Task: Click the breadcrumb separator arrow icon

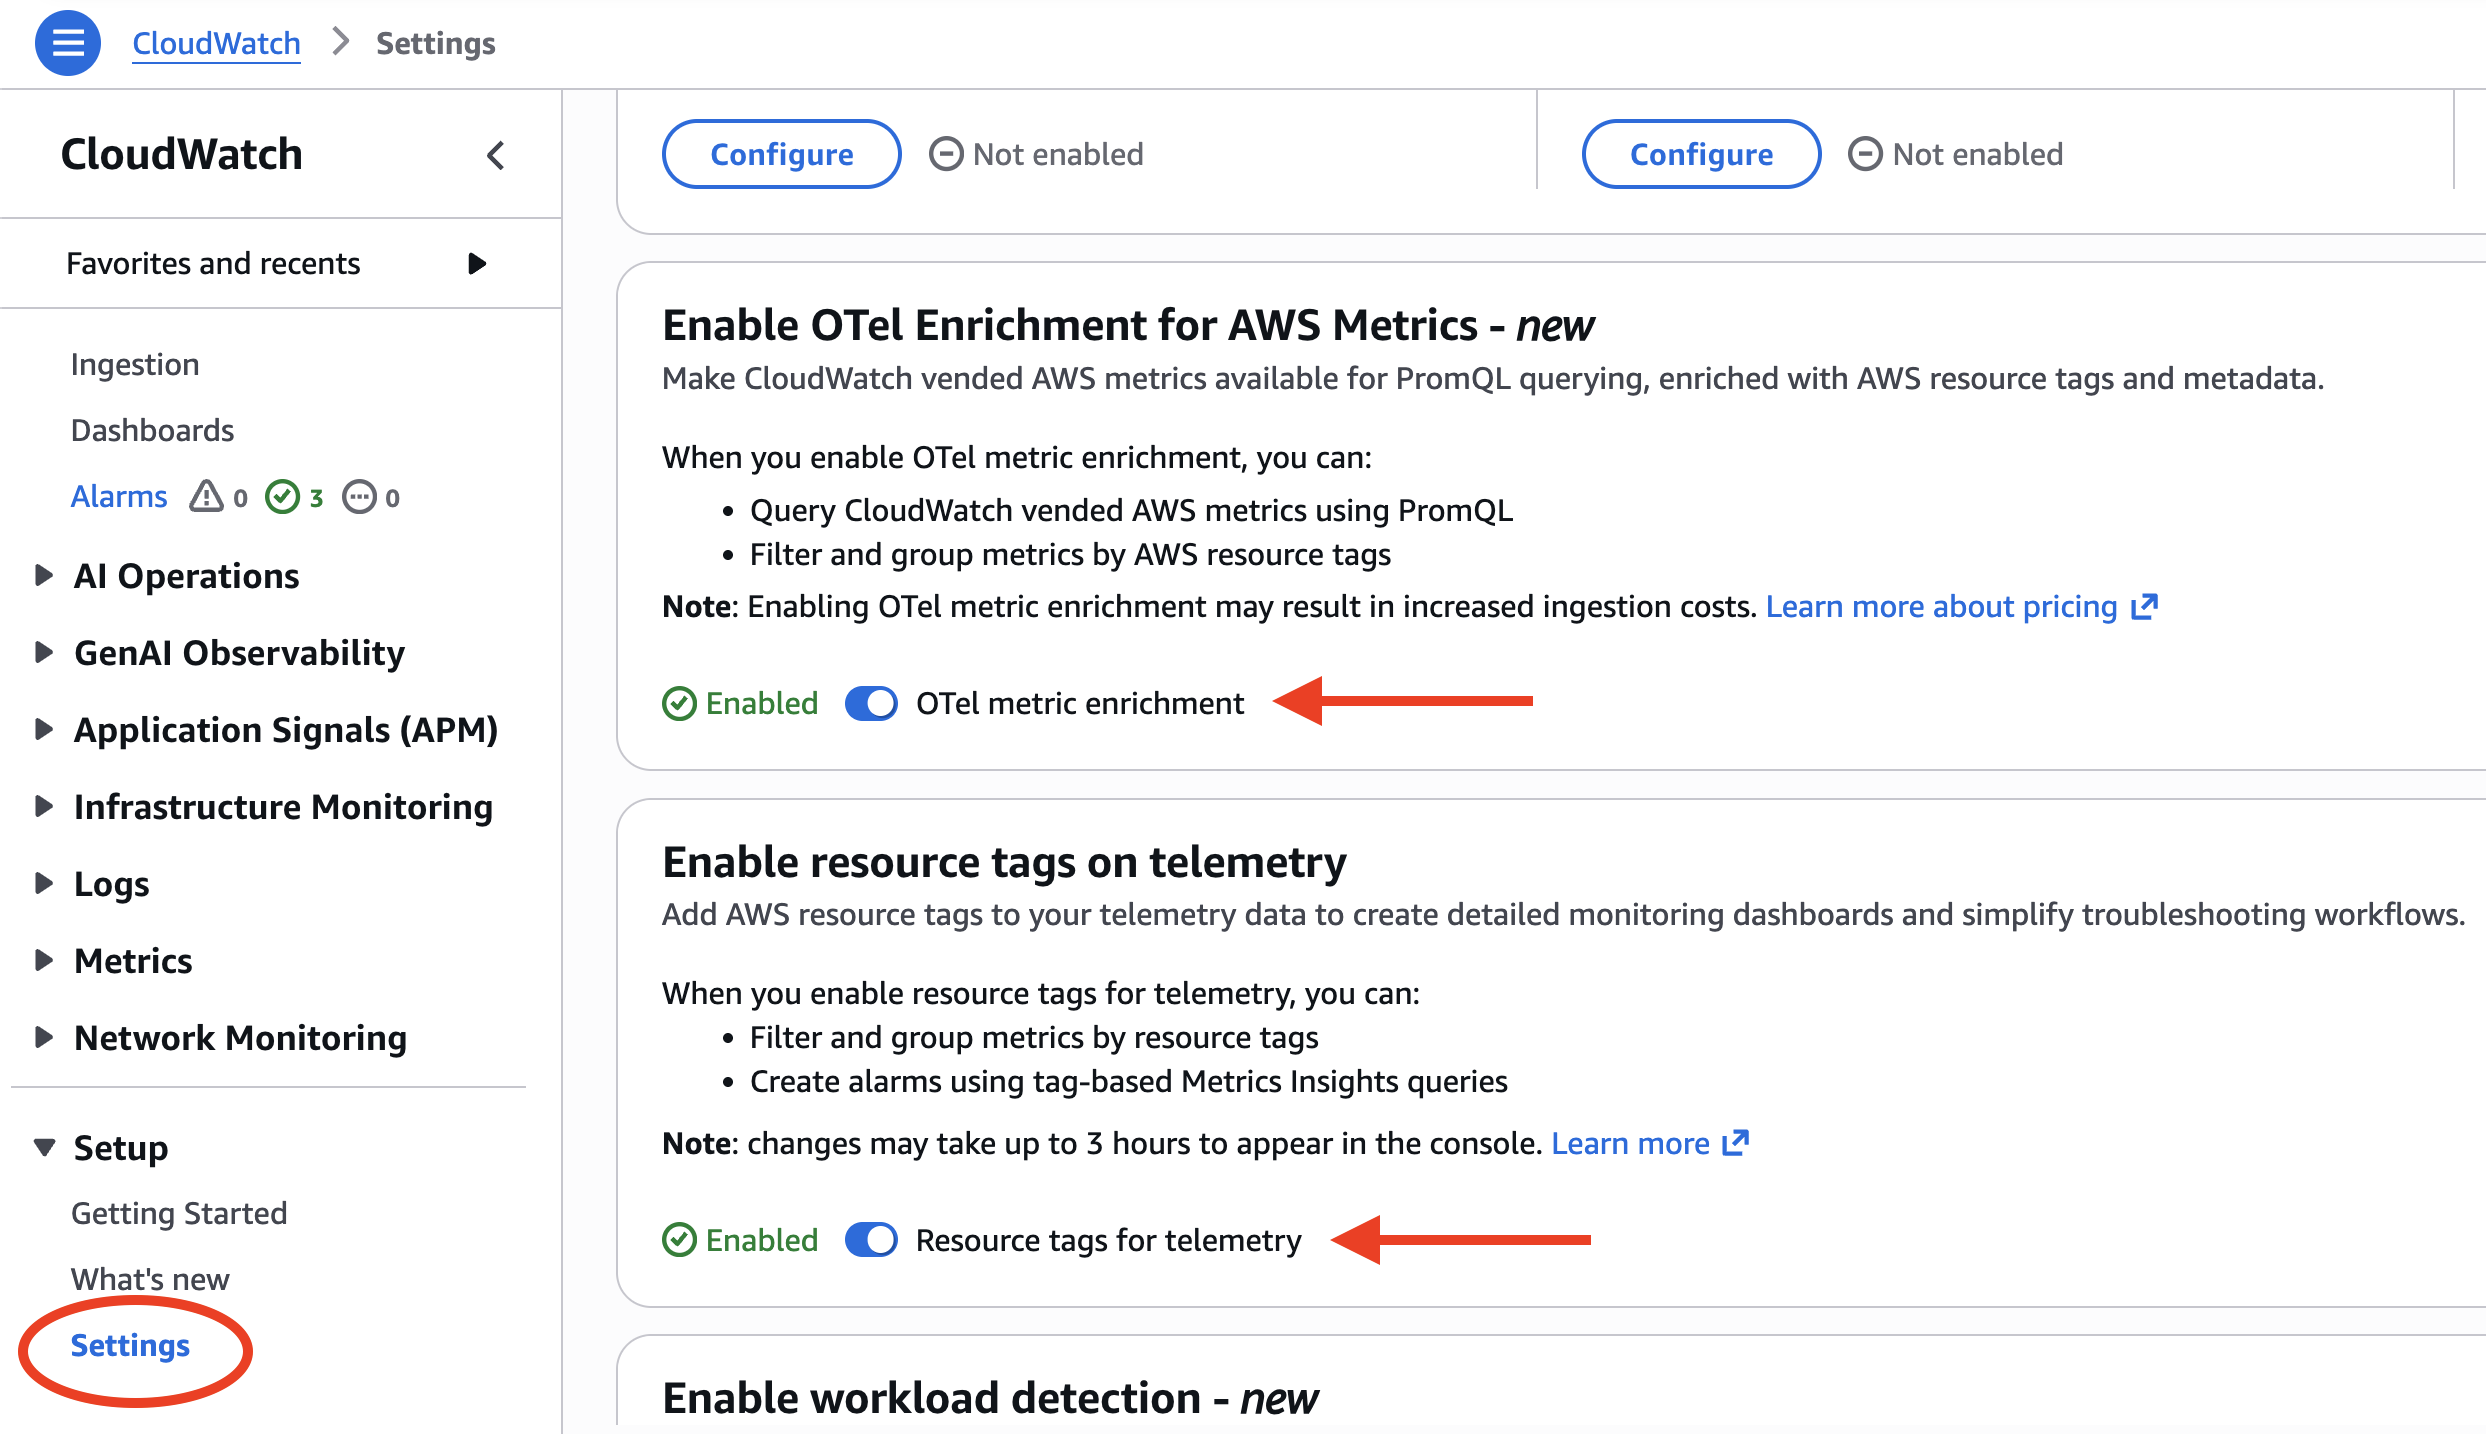Action: pos(340,42)
